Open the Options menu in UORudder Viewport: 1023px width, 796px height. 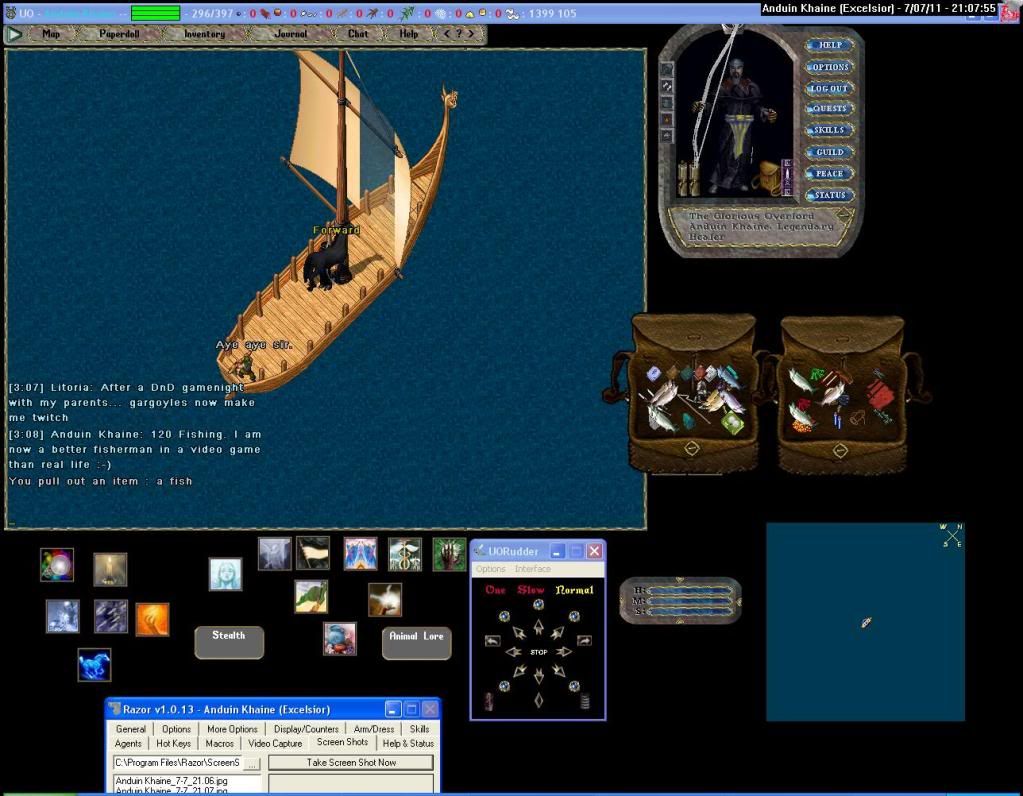click(491, 569)
